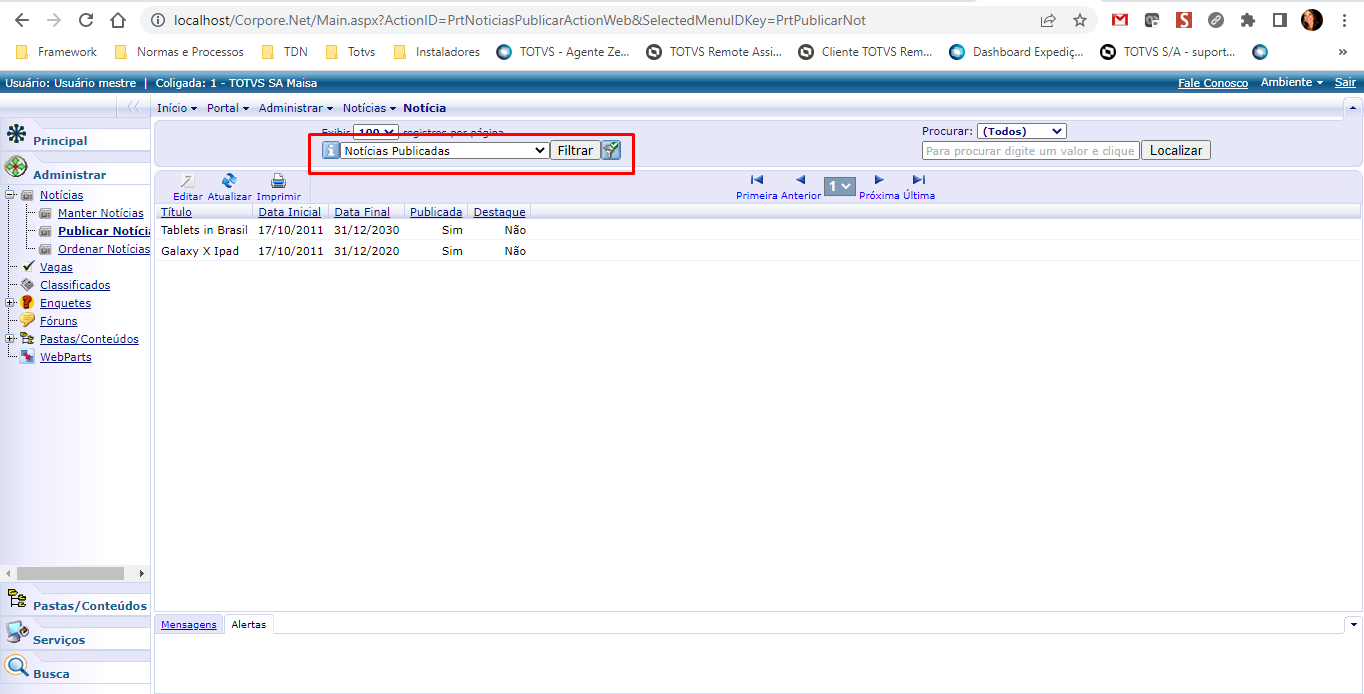
Task: Click the blue info icon before filter dropdown
Action: (331, 150)
